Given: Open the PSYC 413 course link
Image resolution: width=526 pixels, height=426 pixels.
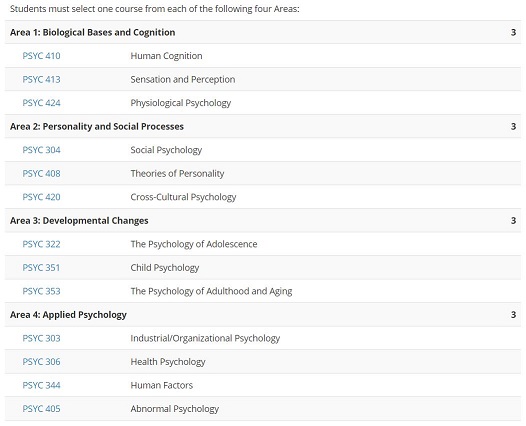Looking at the screenshot, I should click(41, 79).
